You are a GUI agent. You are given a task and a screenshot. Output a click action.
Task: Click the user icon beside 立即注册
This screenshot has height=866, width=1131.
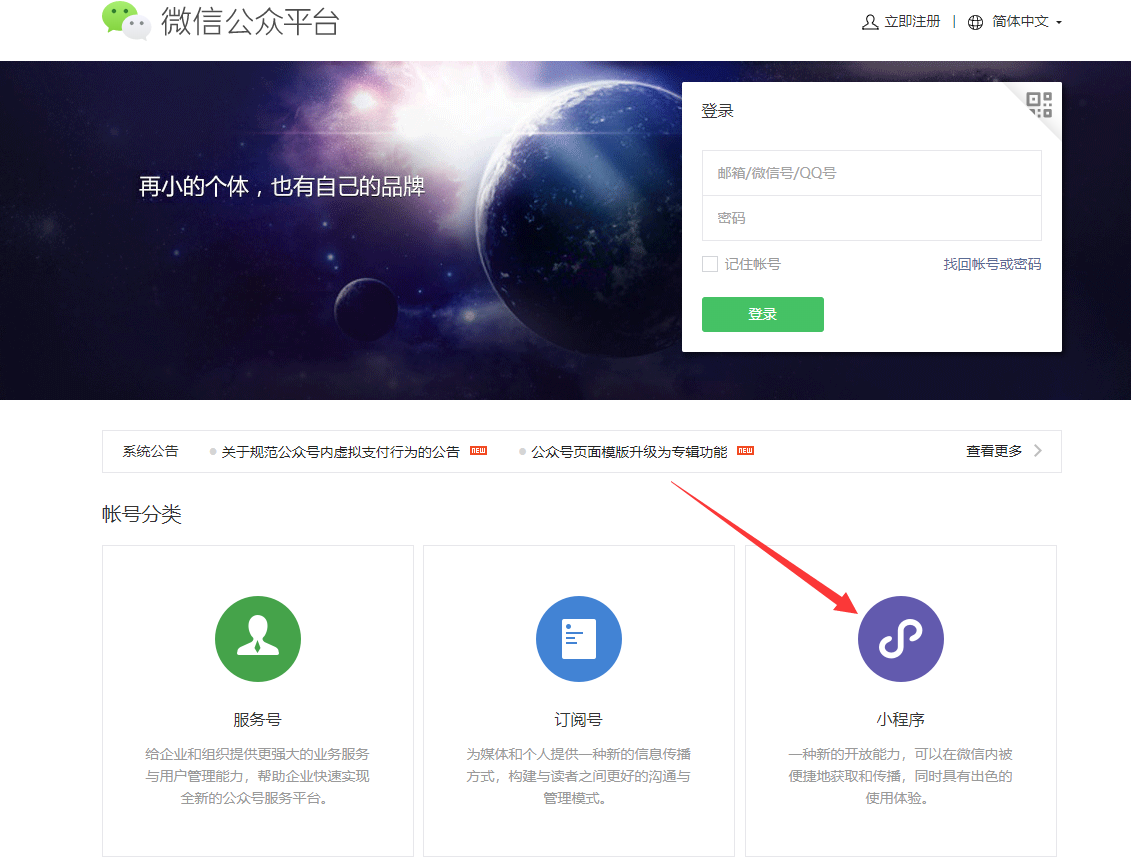pyautogui.click(x=870, y=22)
